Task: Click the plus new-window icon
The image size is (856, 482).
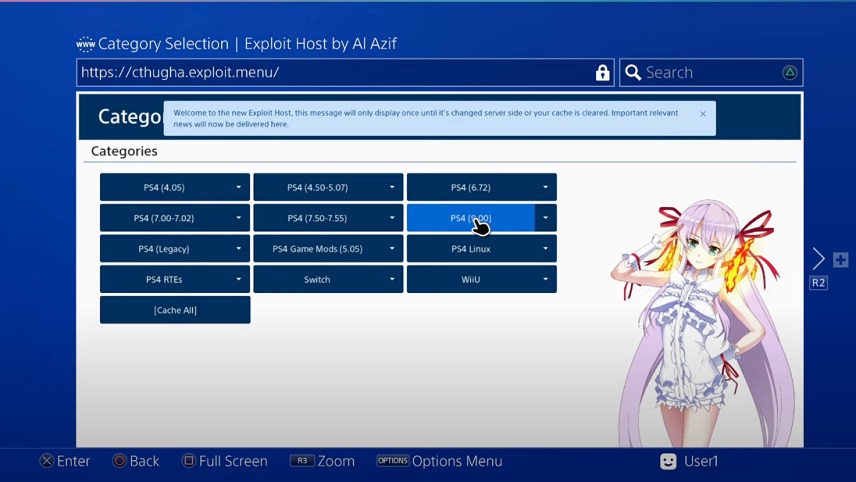Action: pyautogui.click(x=841, y=259)
